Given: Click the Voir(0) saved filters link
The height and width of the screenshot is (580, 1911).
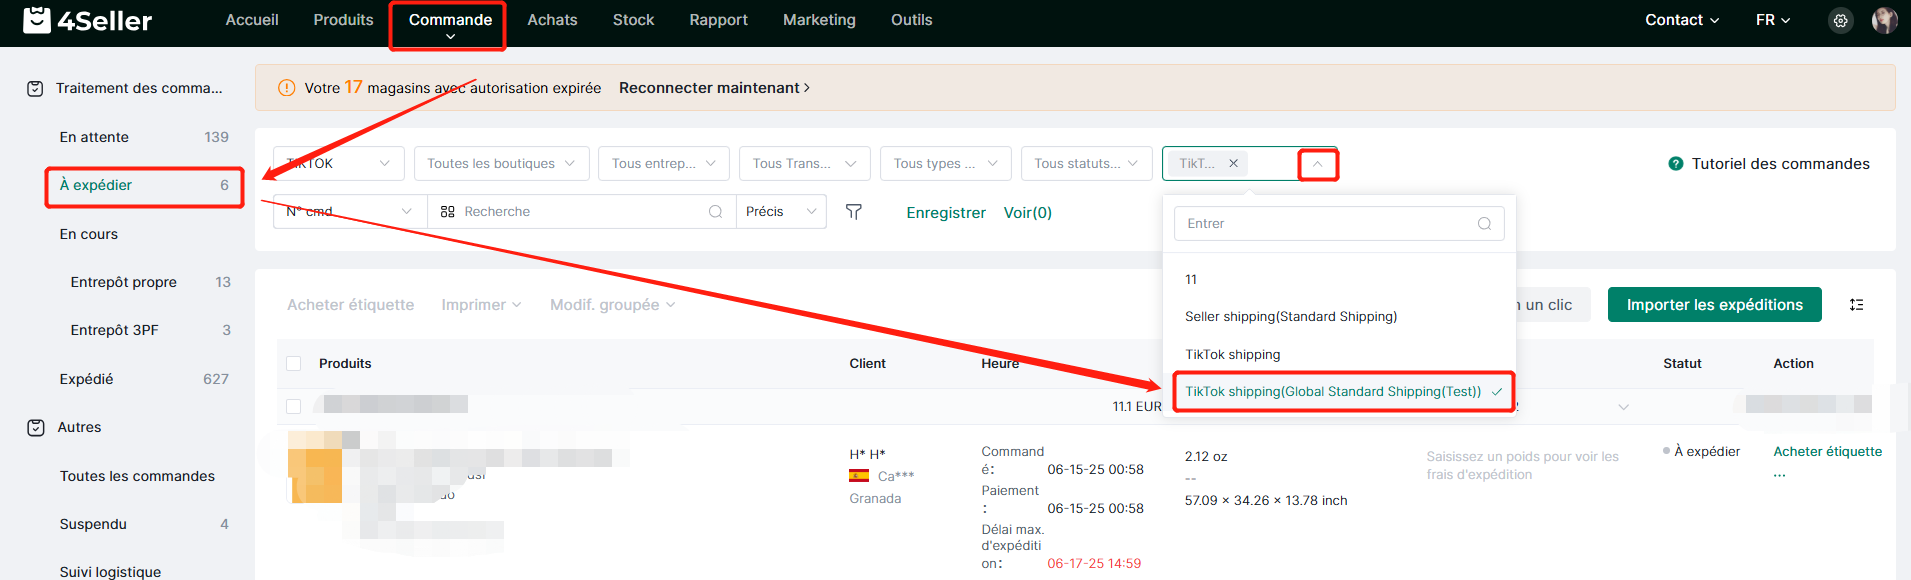Looking at the screenshot, I should click(1028, 213).
